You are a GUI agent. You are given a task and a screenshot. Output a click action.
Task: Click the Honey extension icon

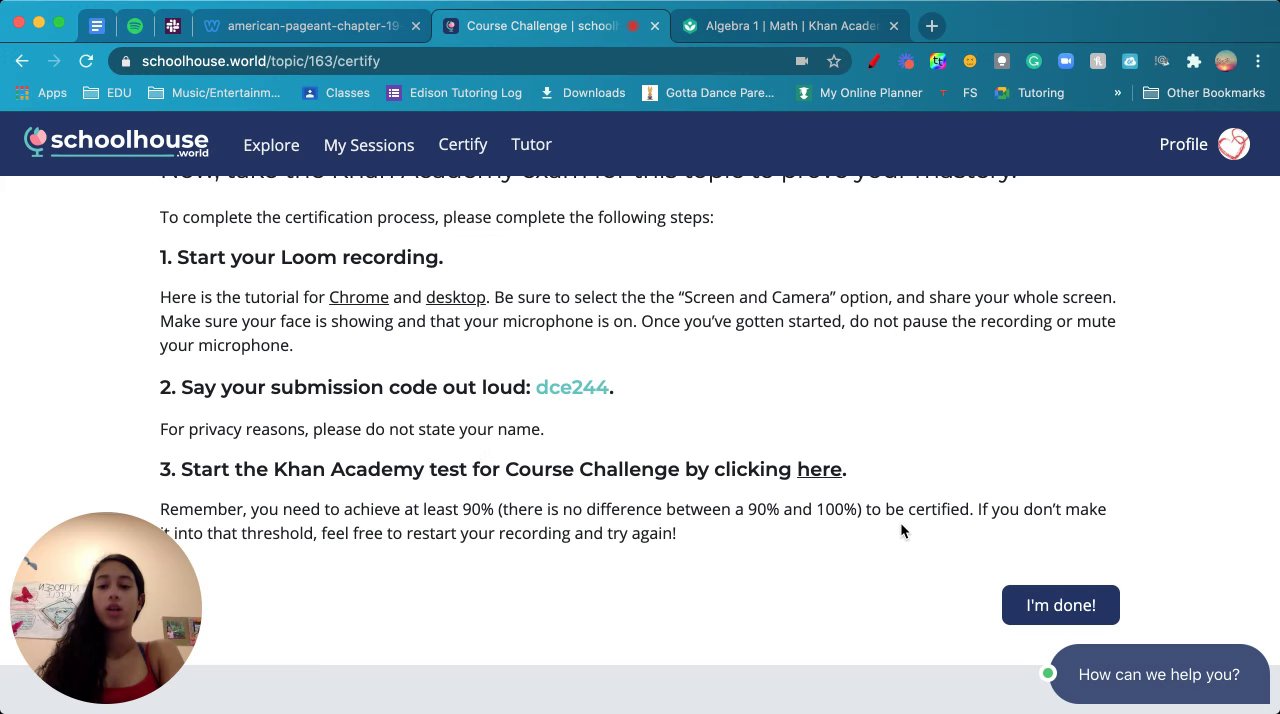tap(1098, 62)
